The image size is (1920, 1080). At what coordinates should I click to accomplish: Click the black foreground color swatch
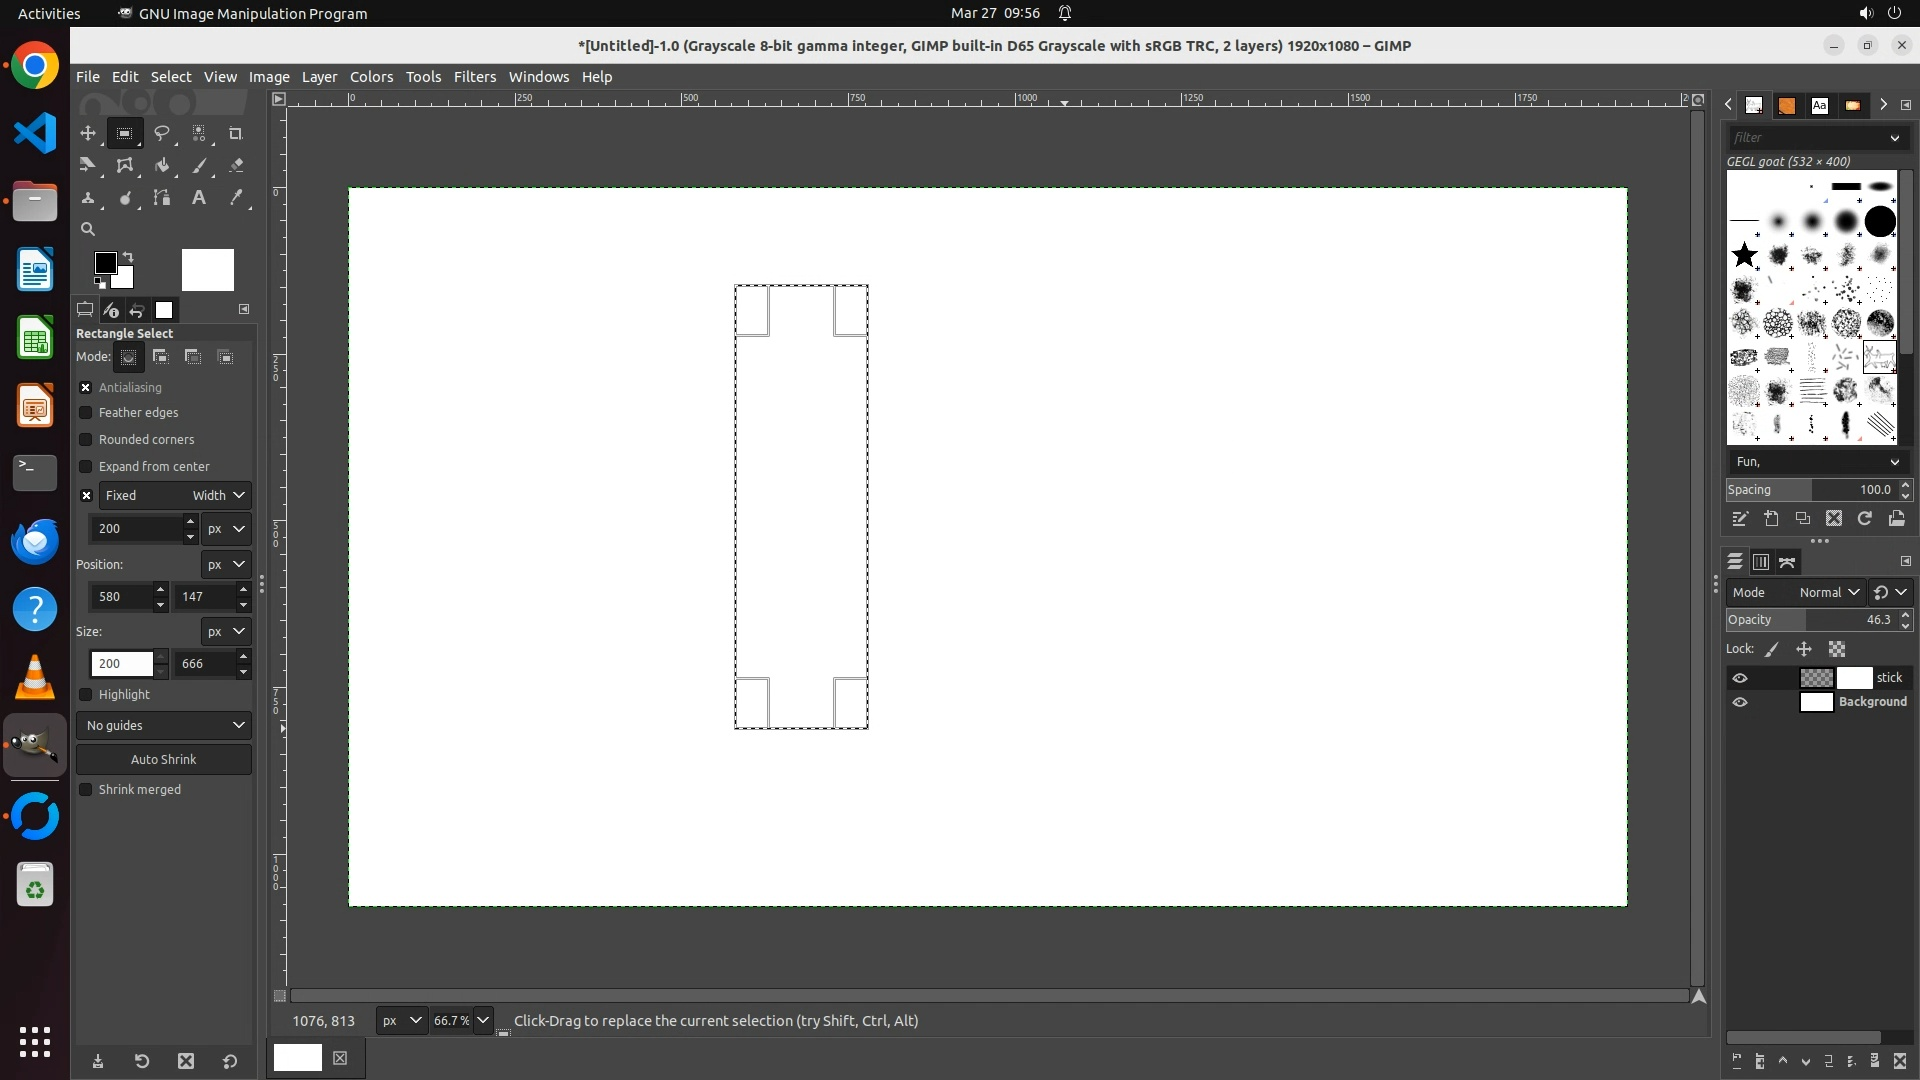tap(104, 262)
